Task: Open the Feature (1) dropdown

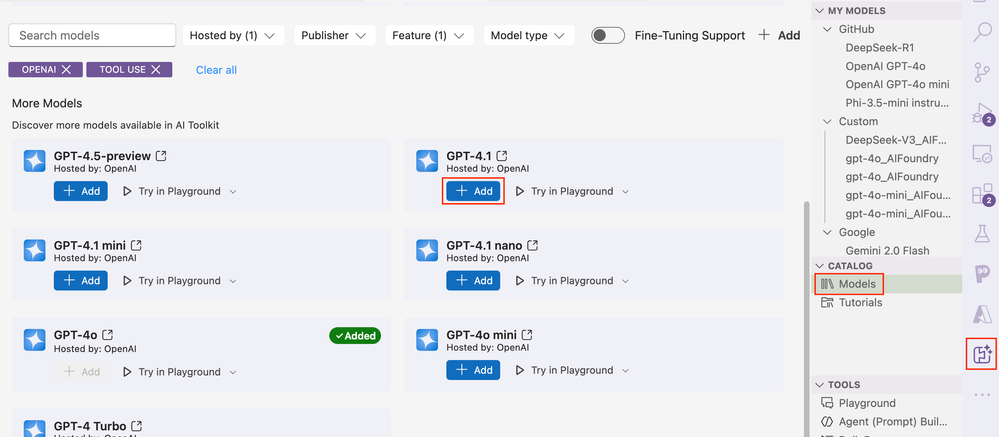Action: coord(429,36)
